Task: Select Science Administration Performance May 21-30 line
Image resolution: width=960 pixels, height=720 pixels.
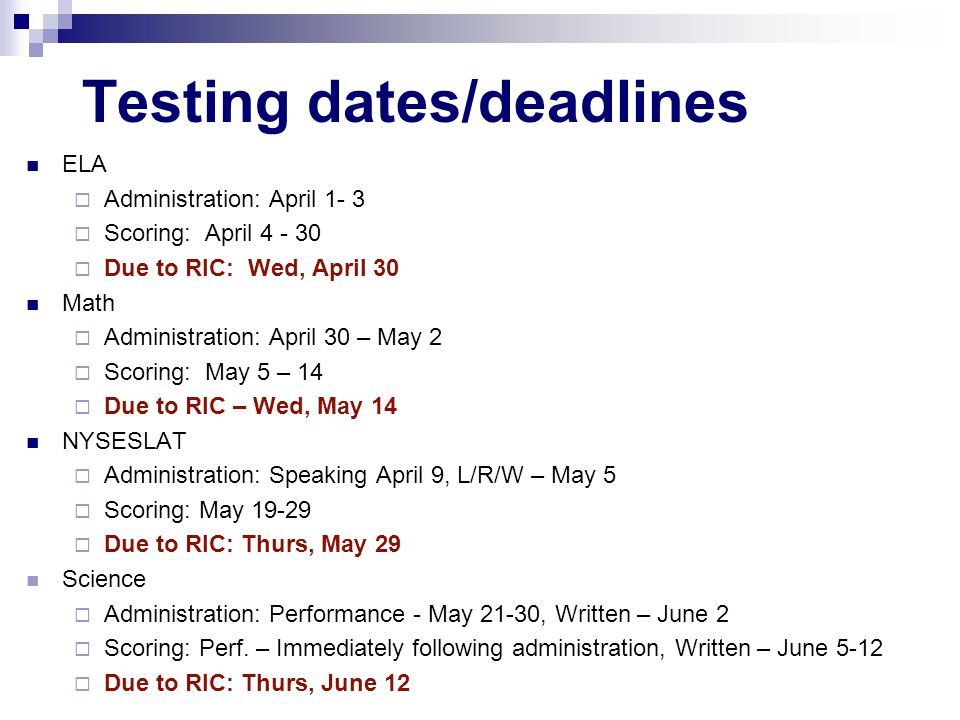Action: tap(416, 614)
